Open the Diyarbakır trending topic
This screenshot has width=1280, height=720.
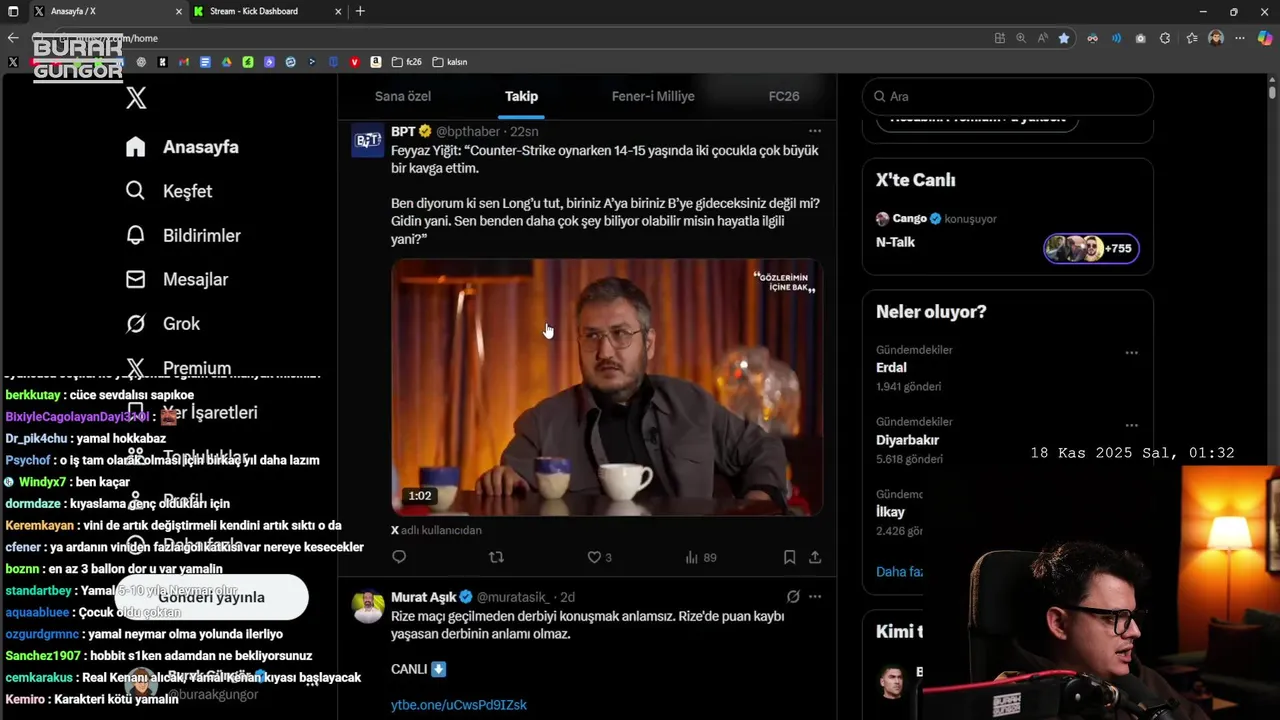tap(907, 440)
